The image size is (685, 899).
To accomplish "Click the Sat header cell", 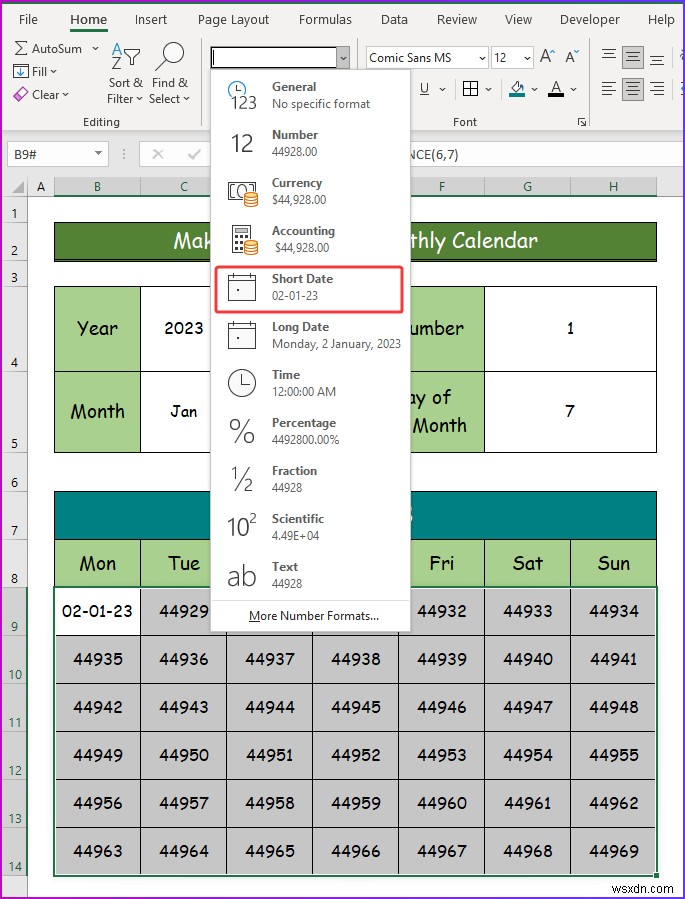I will point(527,564).
